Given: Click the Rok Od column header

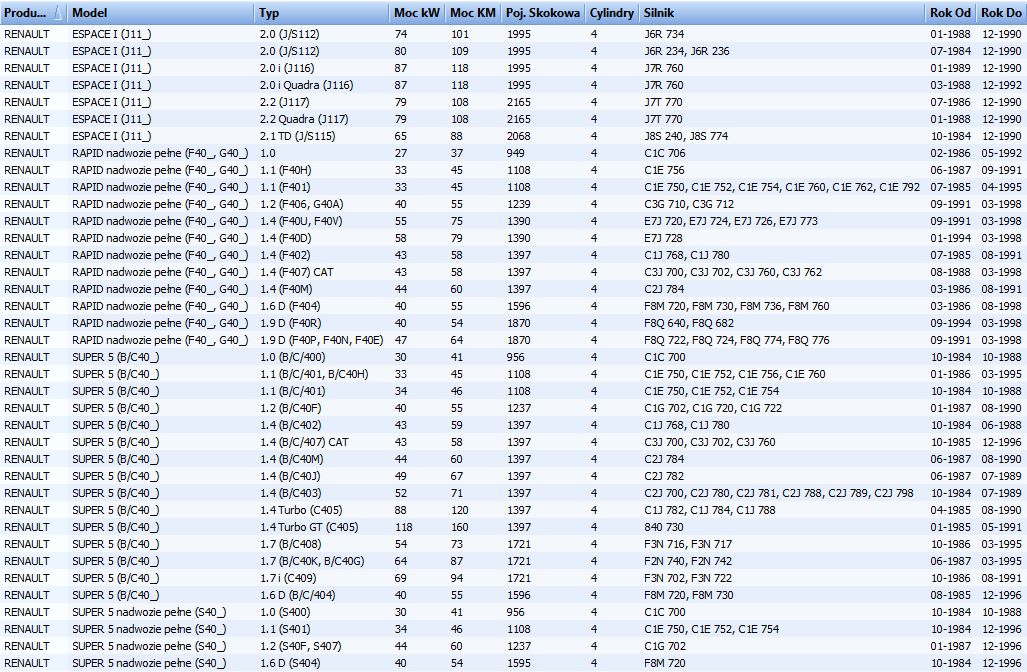Looking at the screenshot, I should click(x=950, y=12).
